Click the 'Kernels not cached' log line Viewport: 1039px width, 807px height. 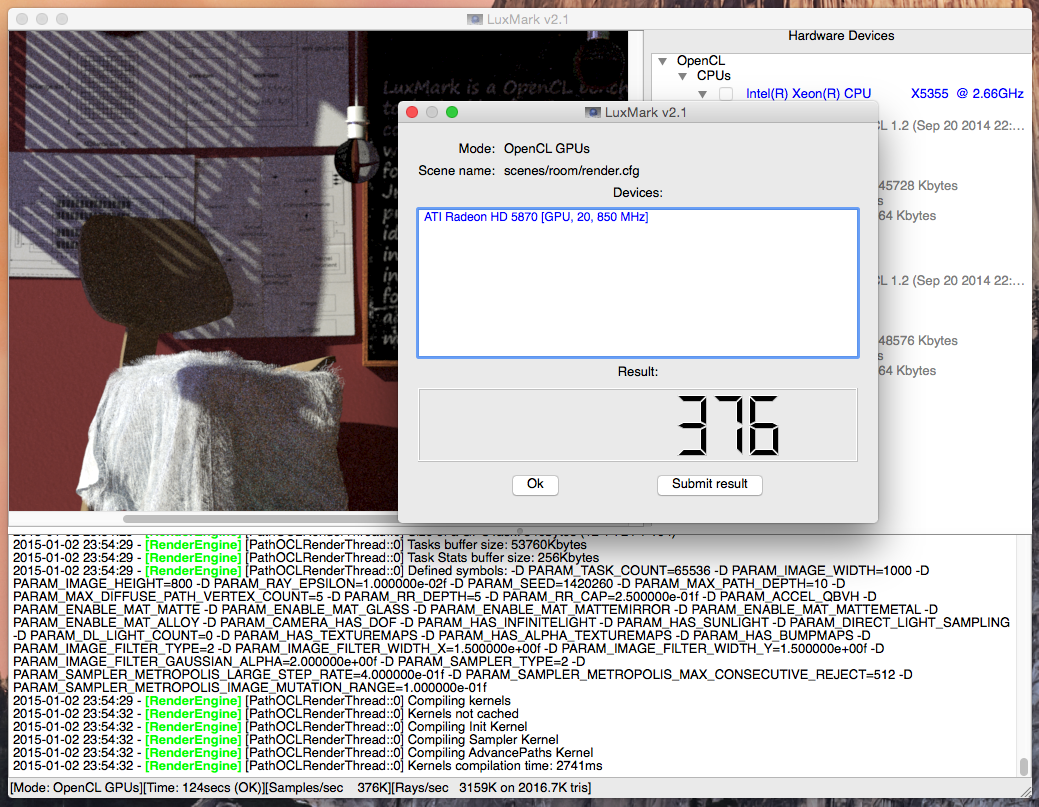tap(266, 714)
